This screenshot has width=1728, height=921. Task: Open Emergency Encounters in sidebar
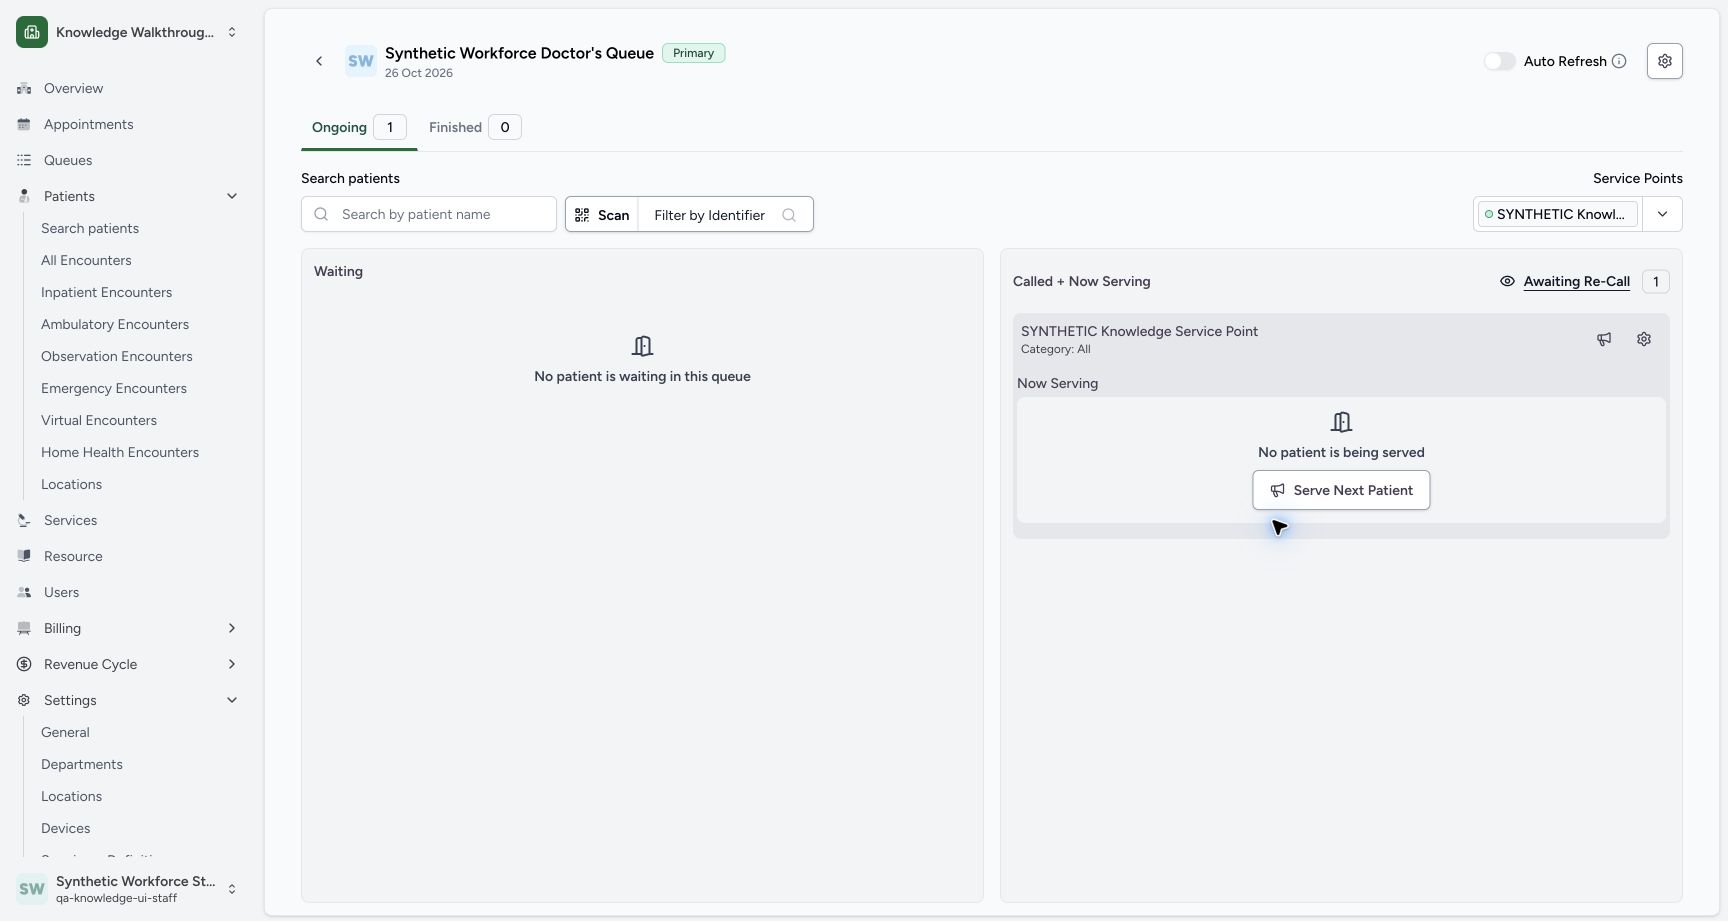(x=114, y=388)
